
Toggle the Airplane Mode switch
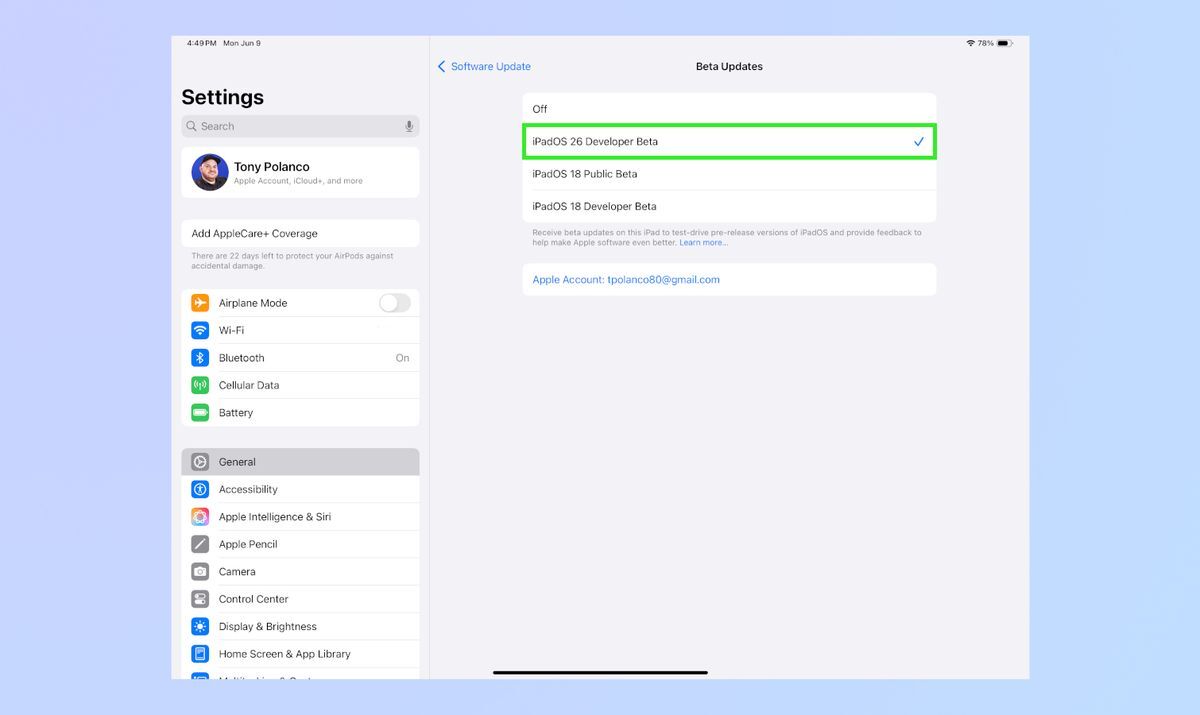coord(395,303)
